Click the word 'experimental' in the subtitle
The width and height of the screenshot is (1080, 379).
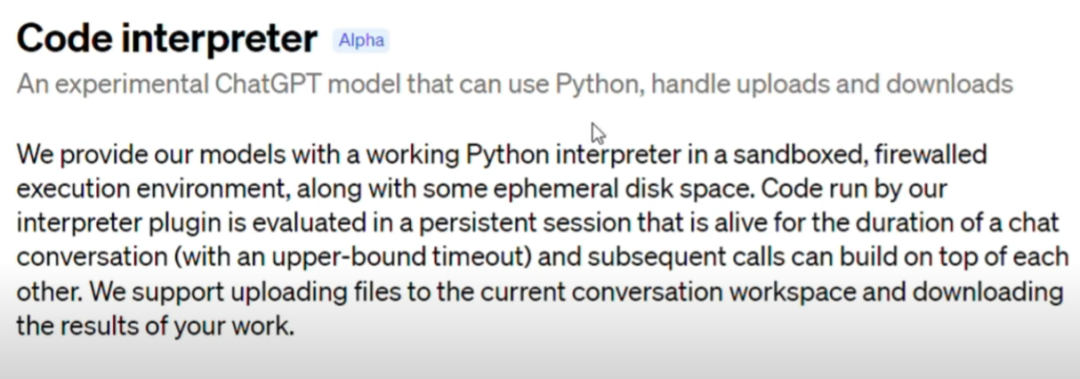131,84
